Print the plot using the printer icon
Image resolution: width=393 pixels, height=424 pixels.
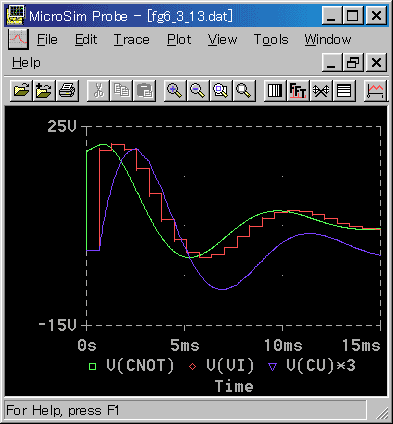67,91
